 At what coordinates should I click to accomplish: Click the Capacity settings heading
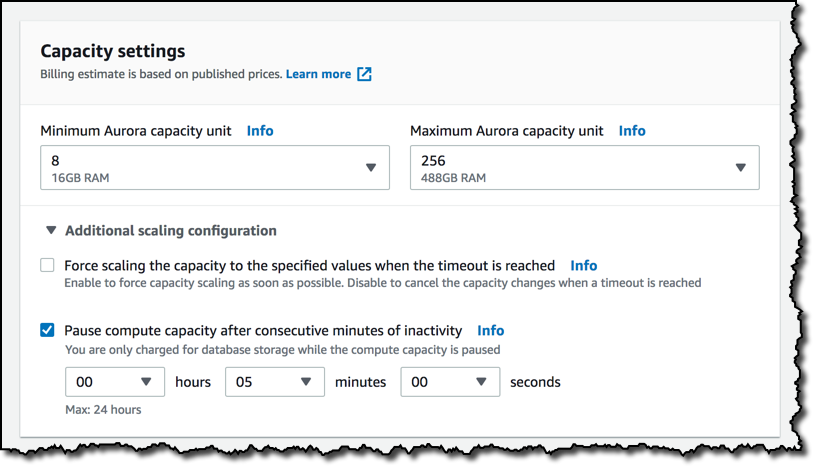(x=113, y=51)
